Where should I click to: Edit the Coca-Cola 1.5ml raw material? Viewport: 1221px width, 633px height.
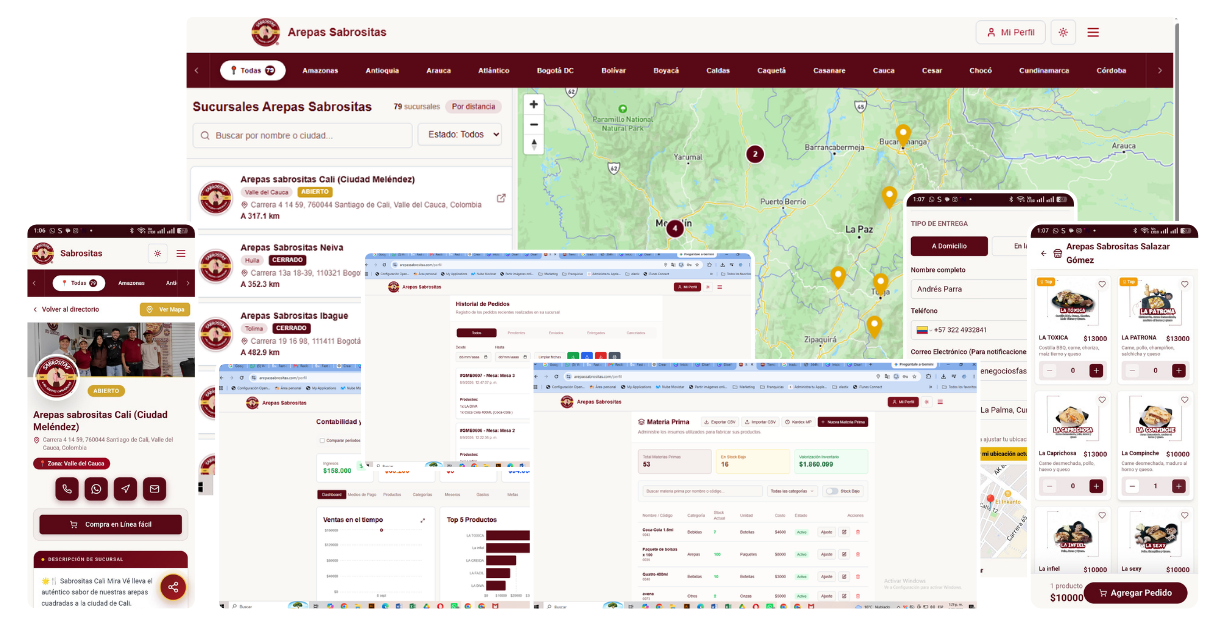(x=844, y=532)
